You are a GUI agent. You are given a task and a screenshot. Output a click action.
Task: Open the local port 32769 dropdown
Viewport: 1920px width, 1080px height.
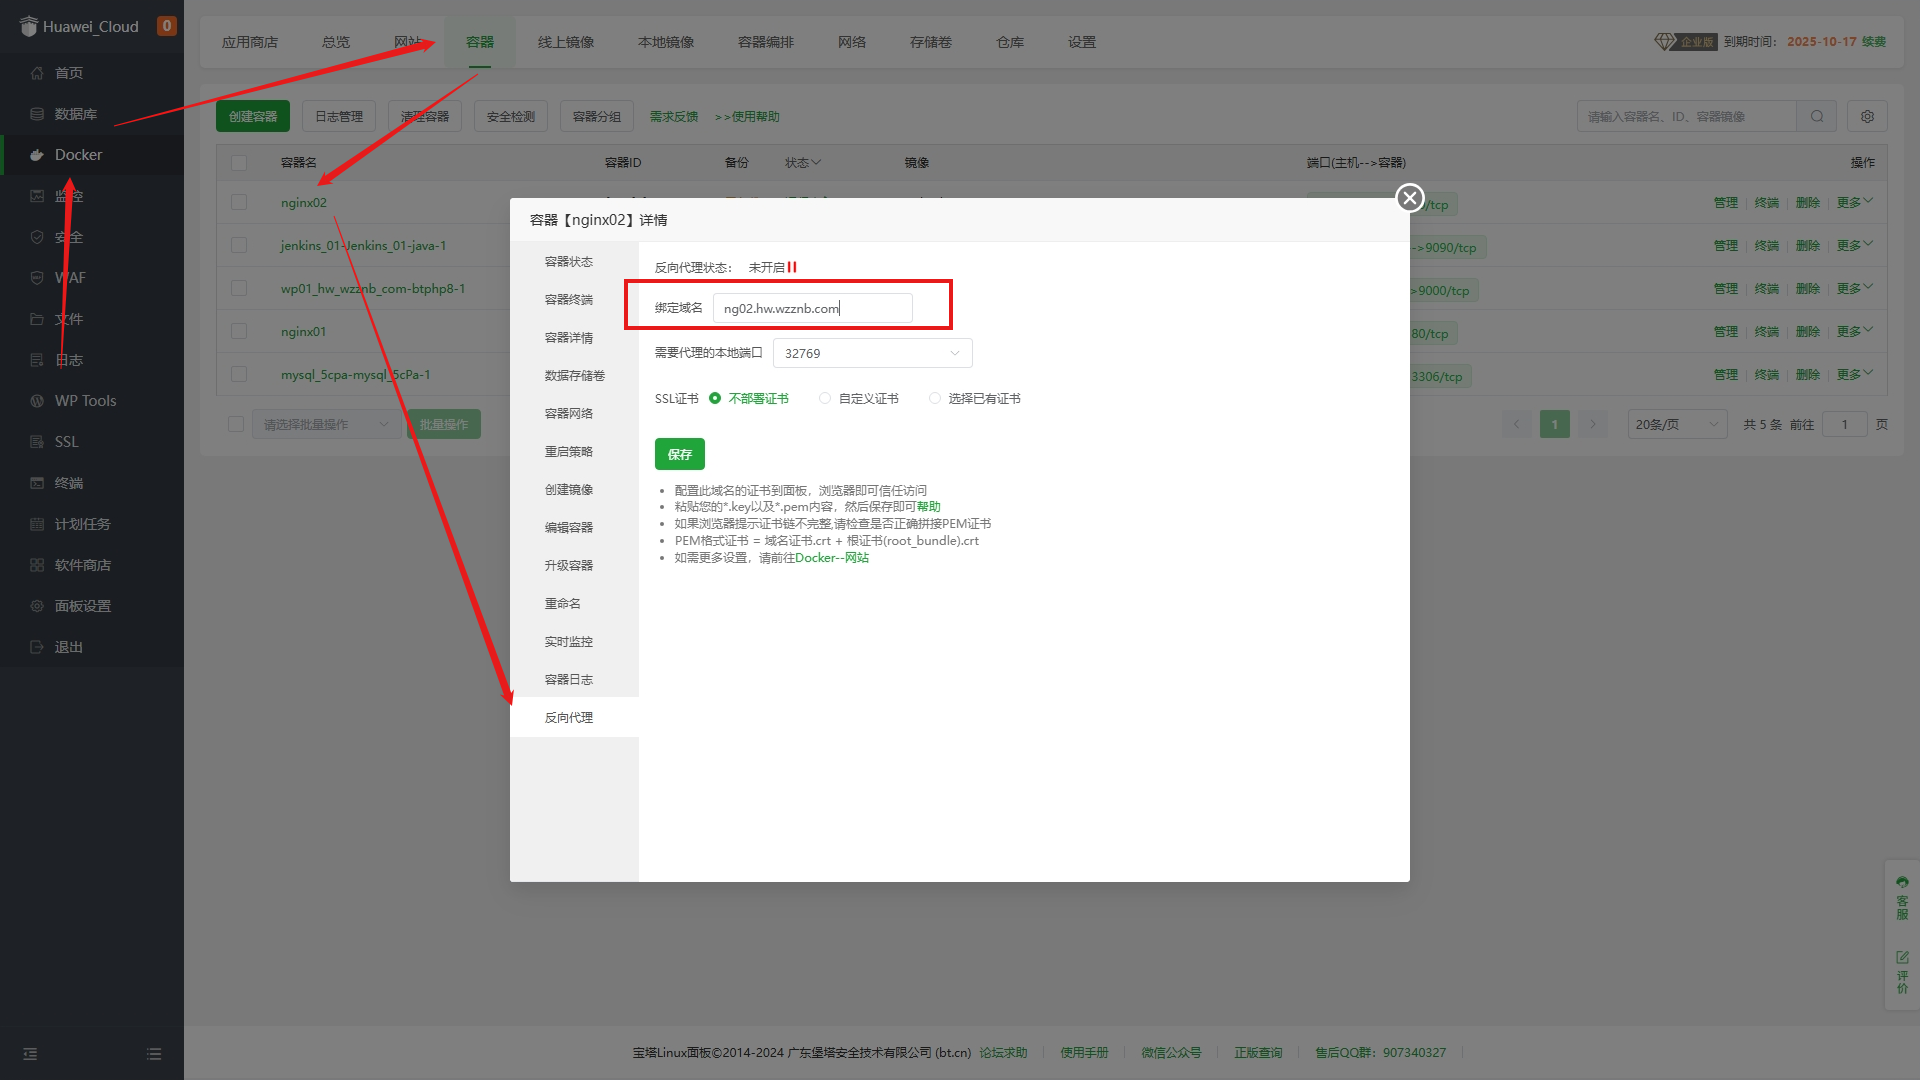pyautogui.click(x=872, y=353)
